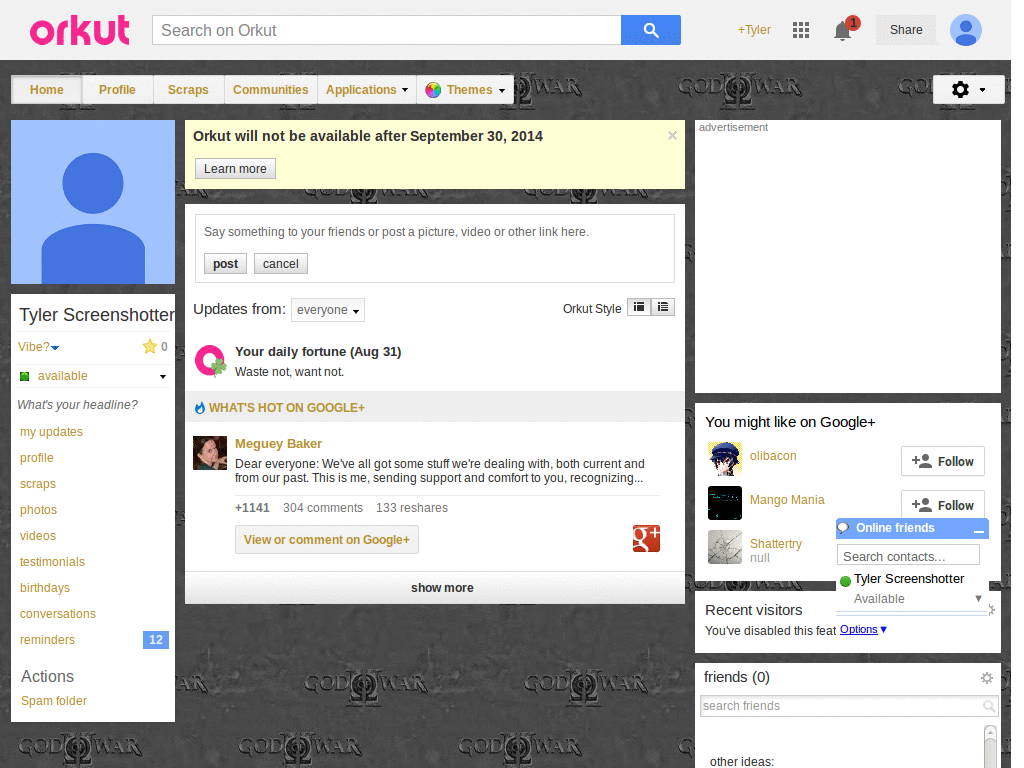Click the reminders count badge 12
This screenshot has height=768, width=1024.
click(155, 640)
